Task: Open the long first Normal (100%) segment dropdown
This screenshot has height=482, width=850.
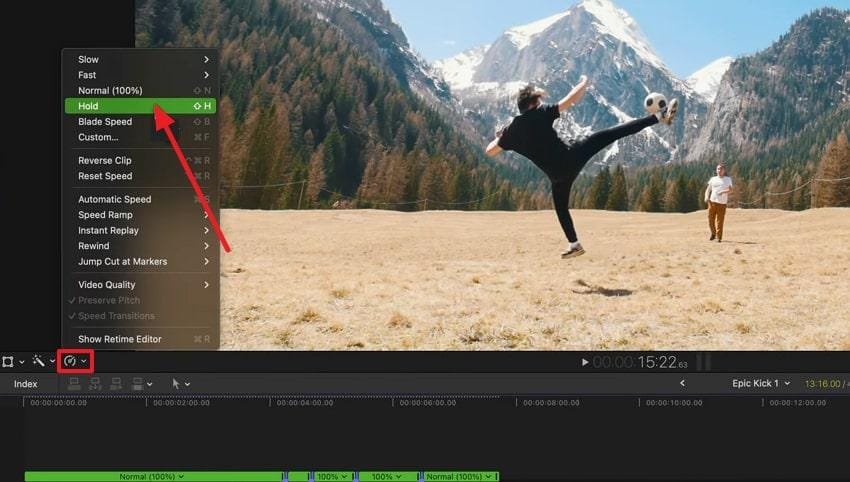Action: point(151,477)
